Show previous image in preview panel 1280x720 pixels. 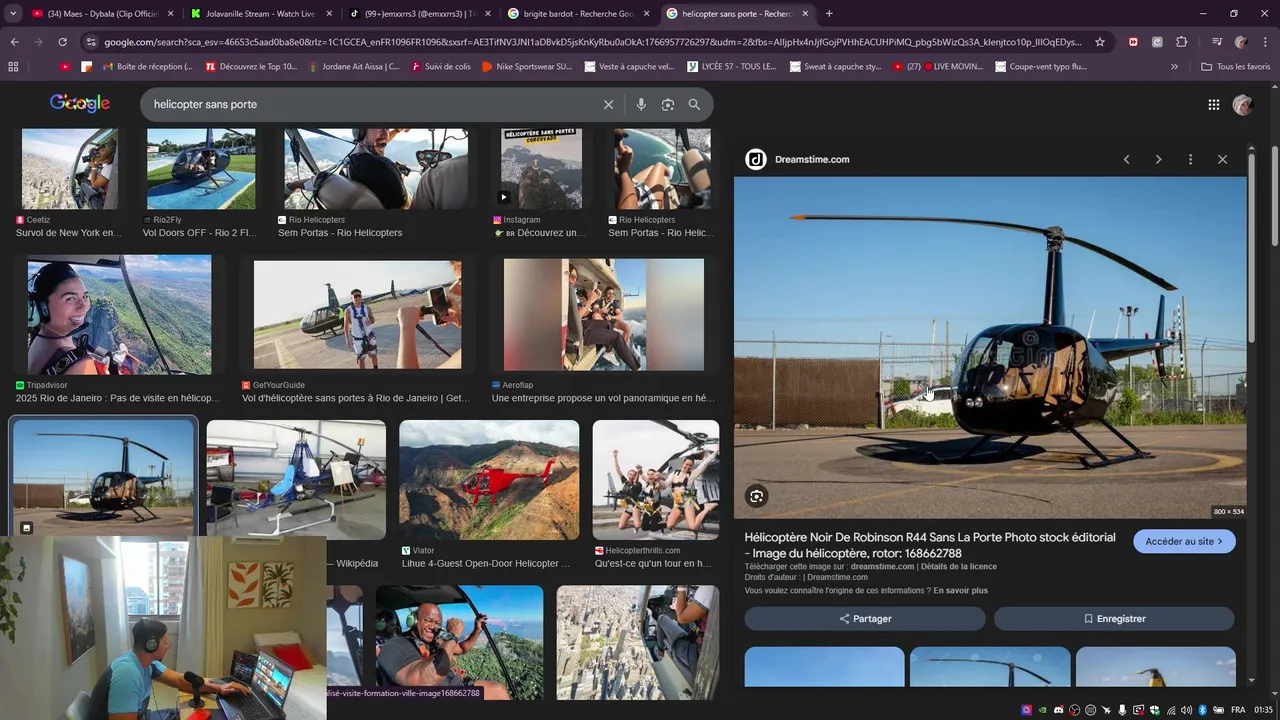click(x=1126, y=159)
